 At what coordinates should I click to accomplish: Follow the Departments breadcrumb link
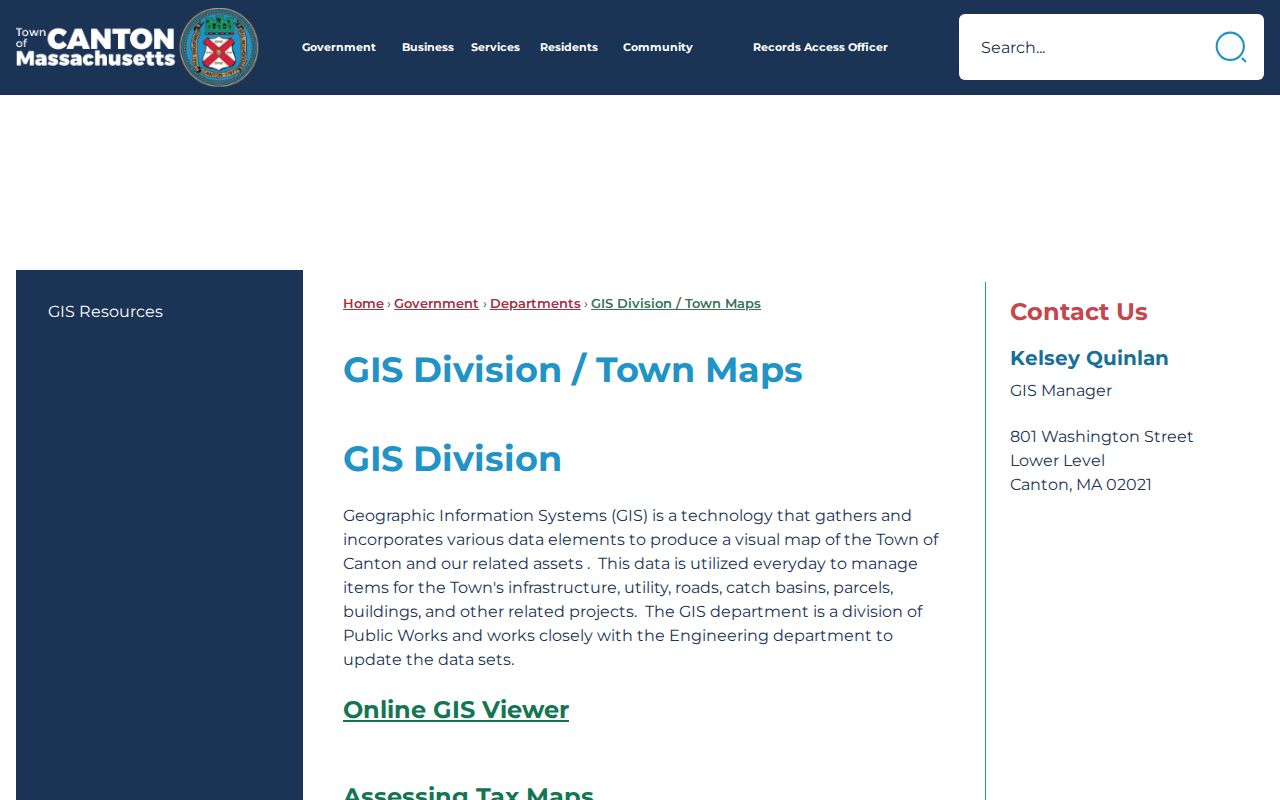(x=535, y=303)
